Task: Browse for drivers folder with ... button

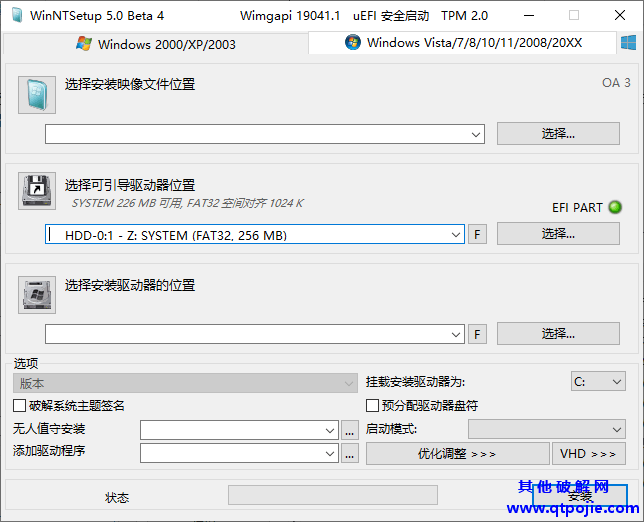Action: [x=350, y=453]
